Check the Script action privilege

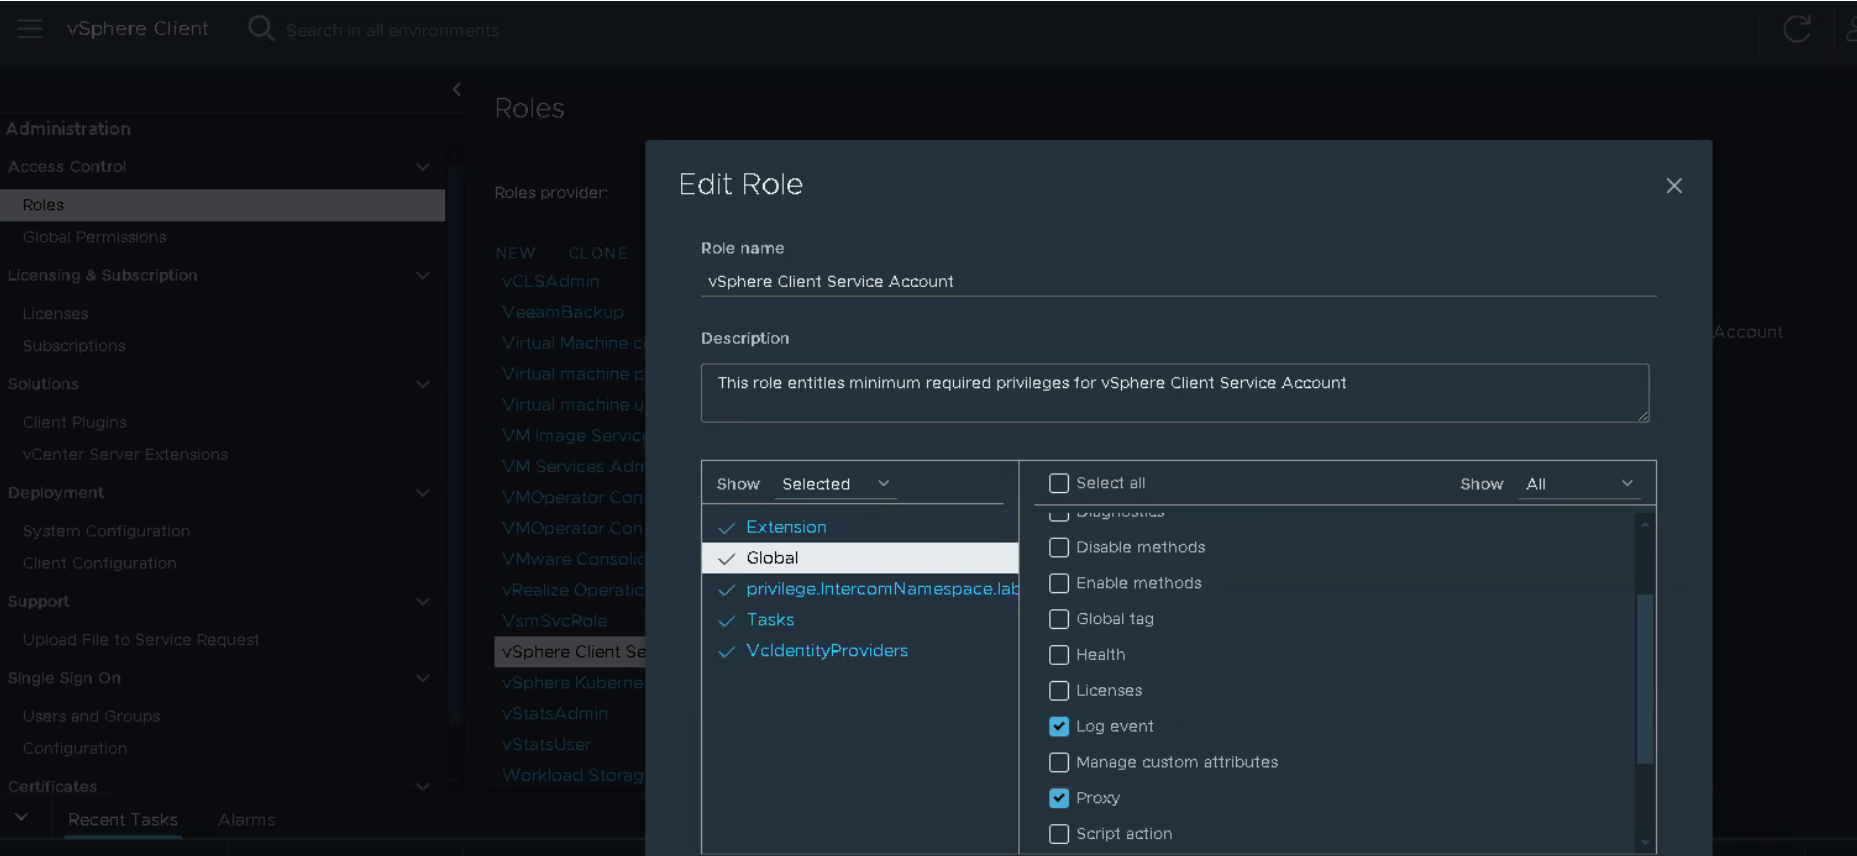[1059, 834]
